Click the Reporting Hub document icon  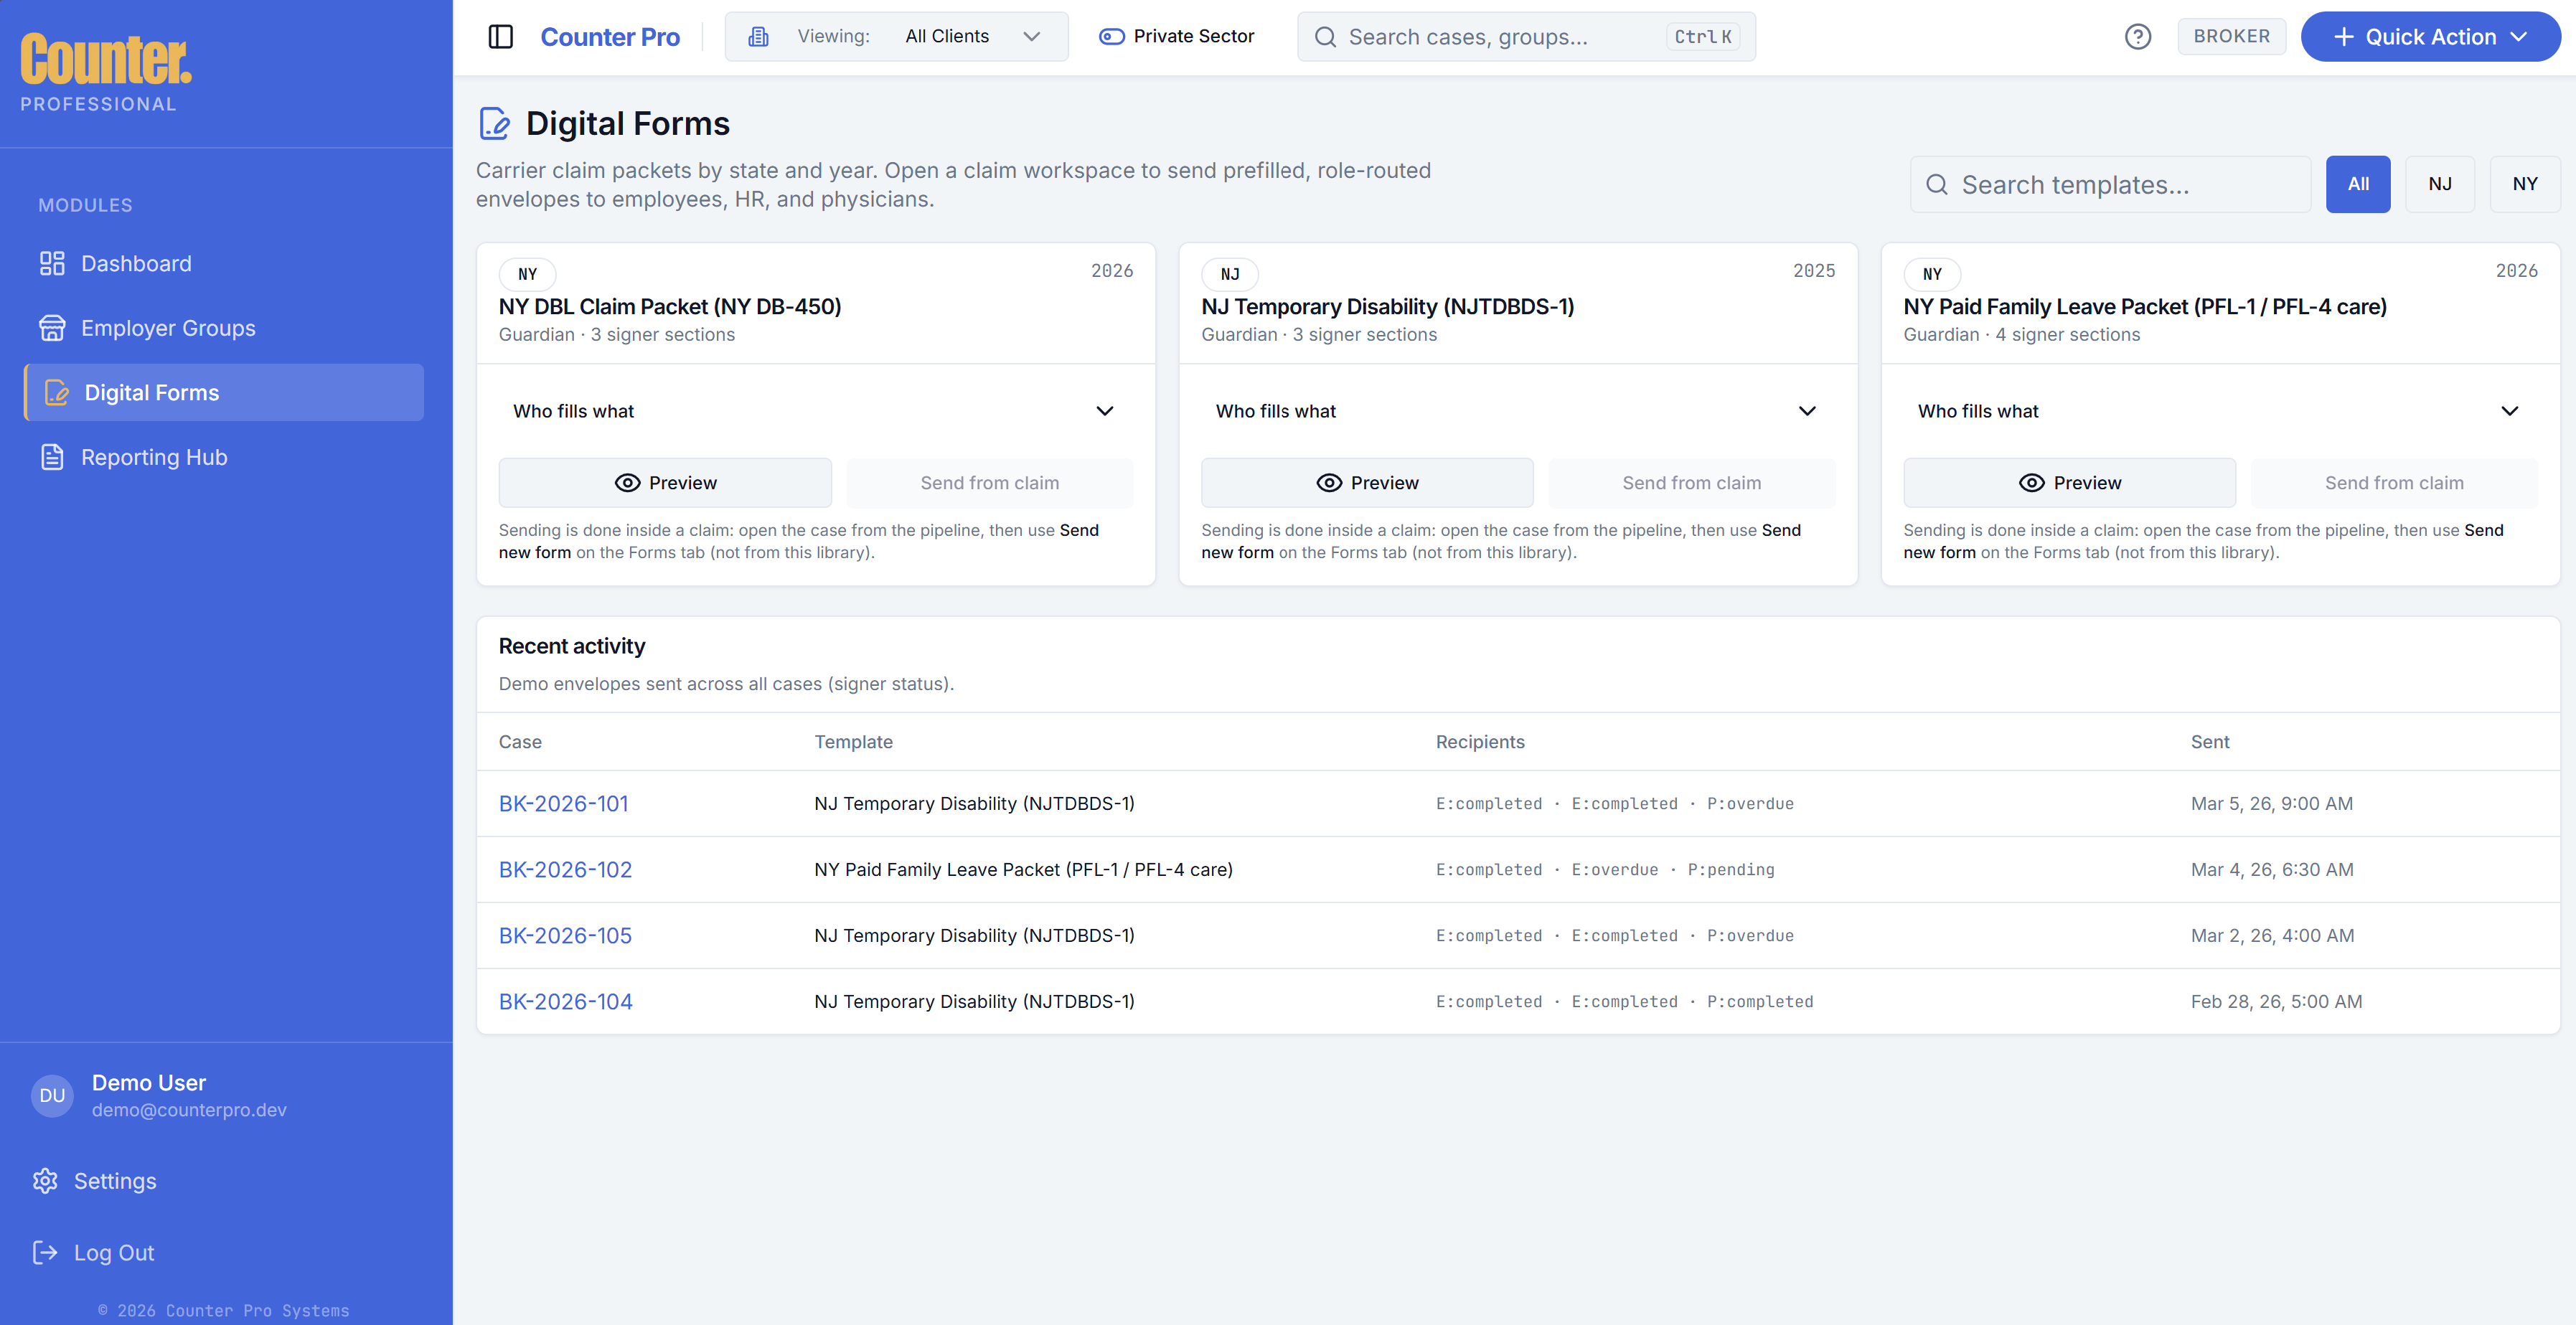(x=52, y=456)
